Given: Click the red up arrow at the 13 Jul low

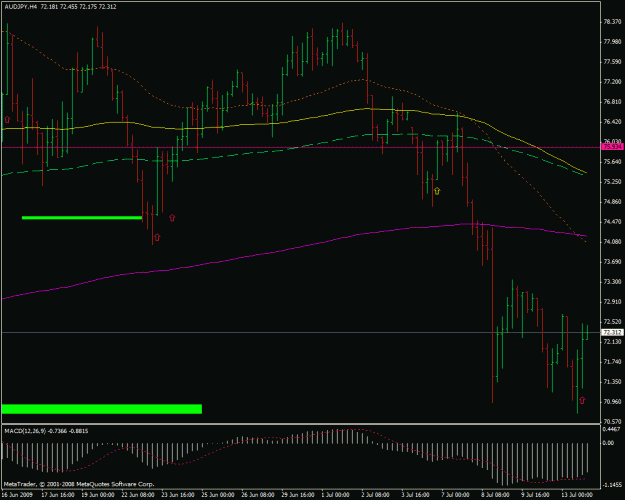Looking at the screenshot, I should [582, 400].
